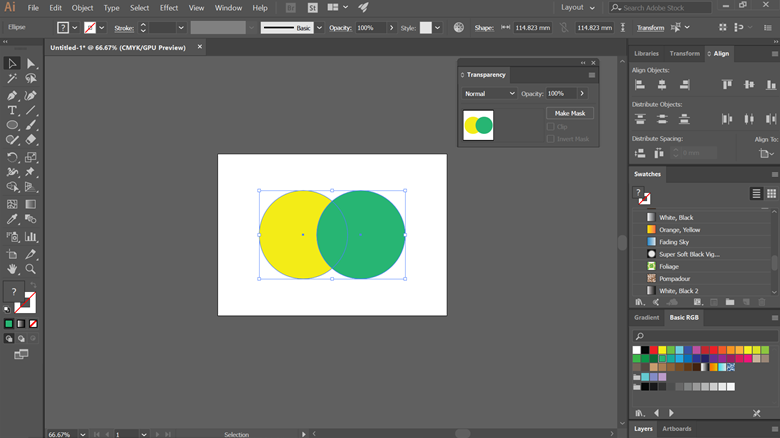The image size is (780, 438).
Task: Click Horizontal Align Left icon
Action: pos(640,86)
